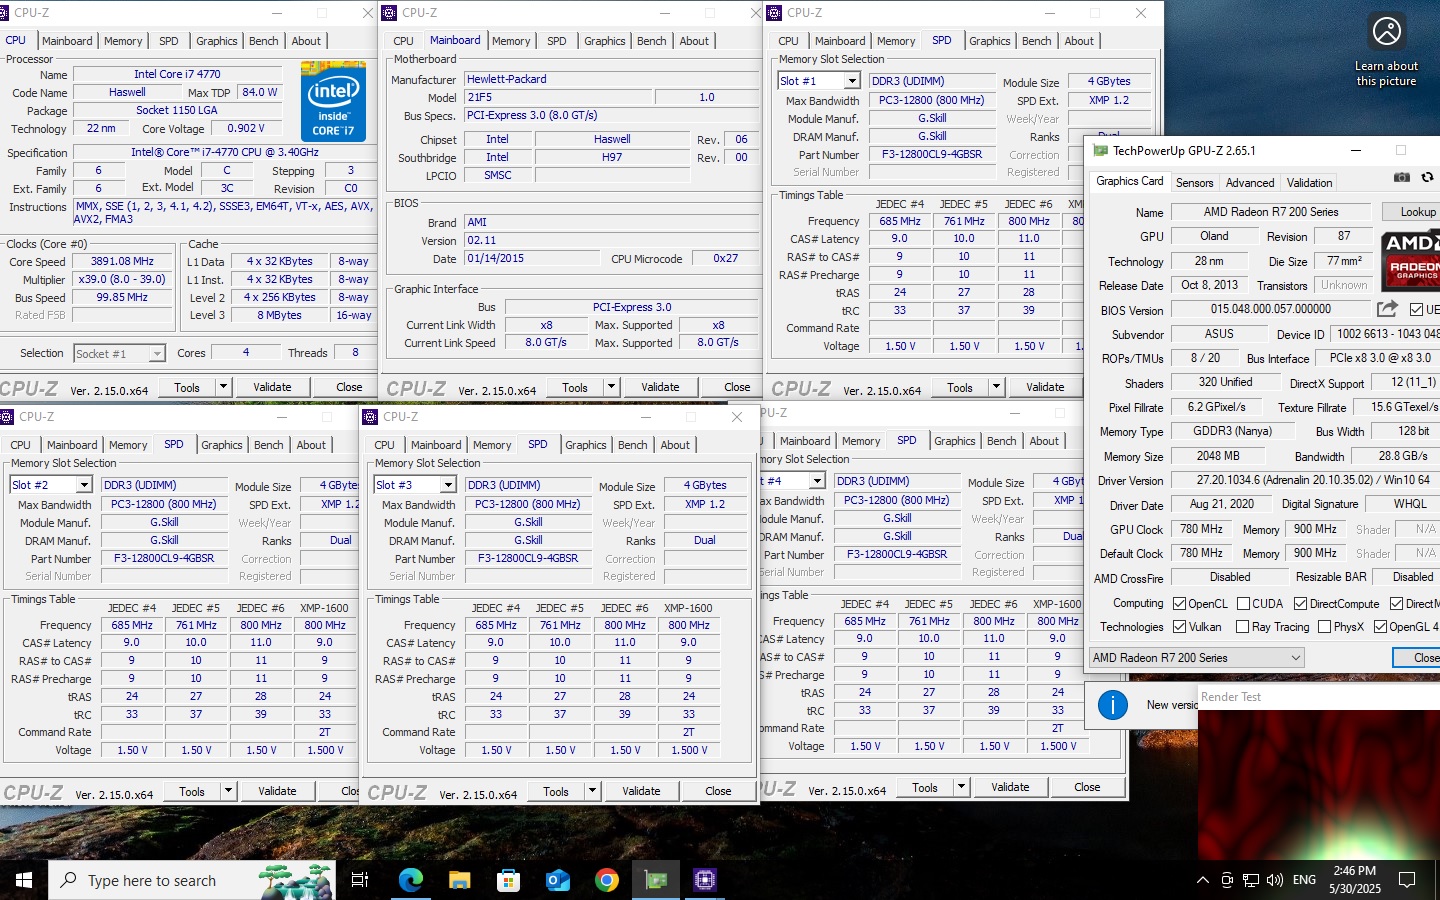Click Validate in the #4 slot CPU-Z window
Screen dimensions: 1440x900
pos(1010,787)
